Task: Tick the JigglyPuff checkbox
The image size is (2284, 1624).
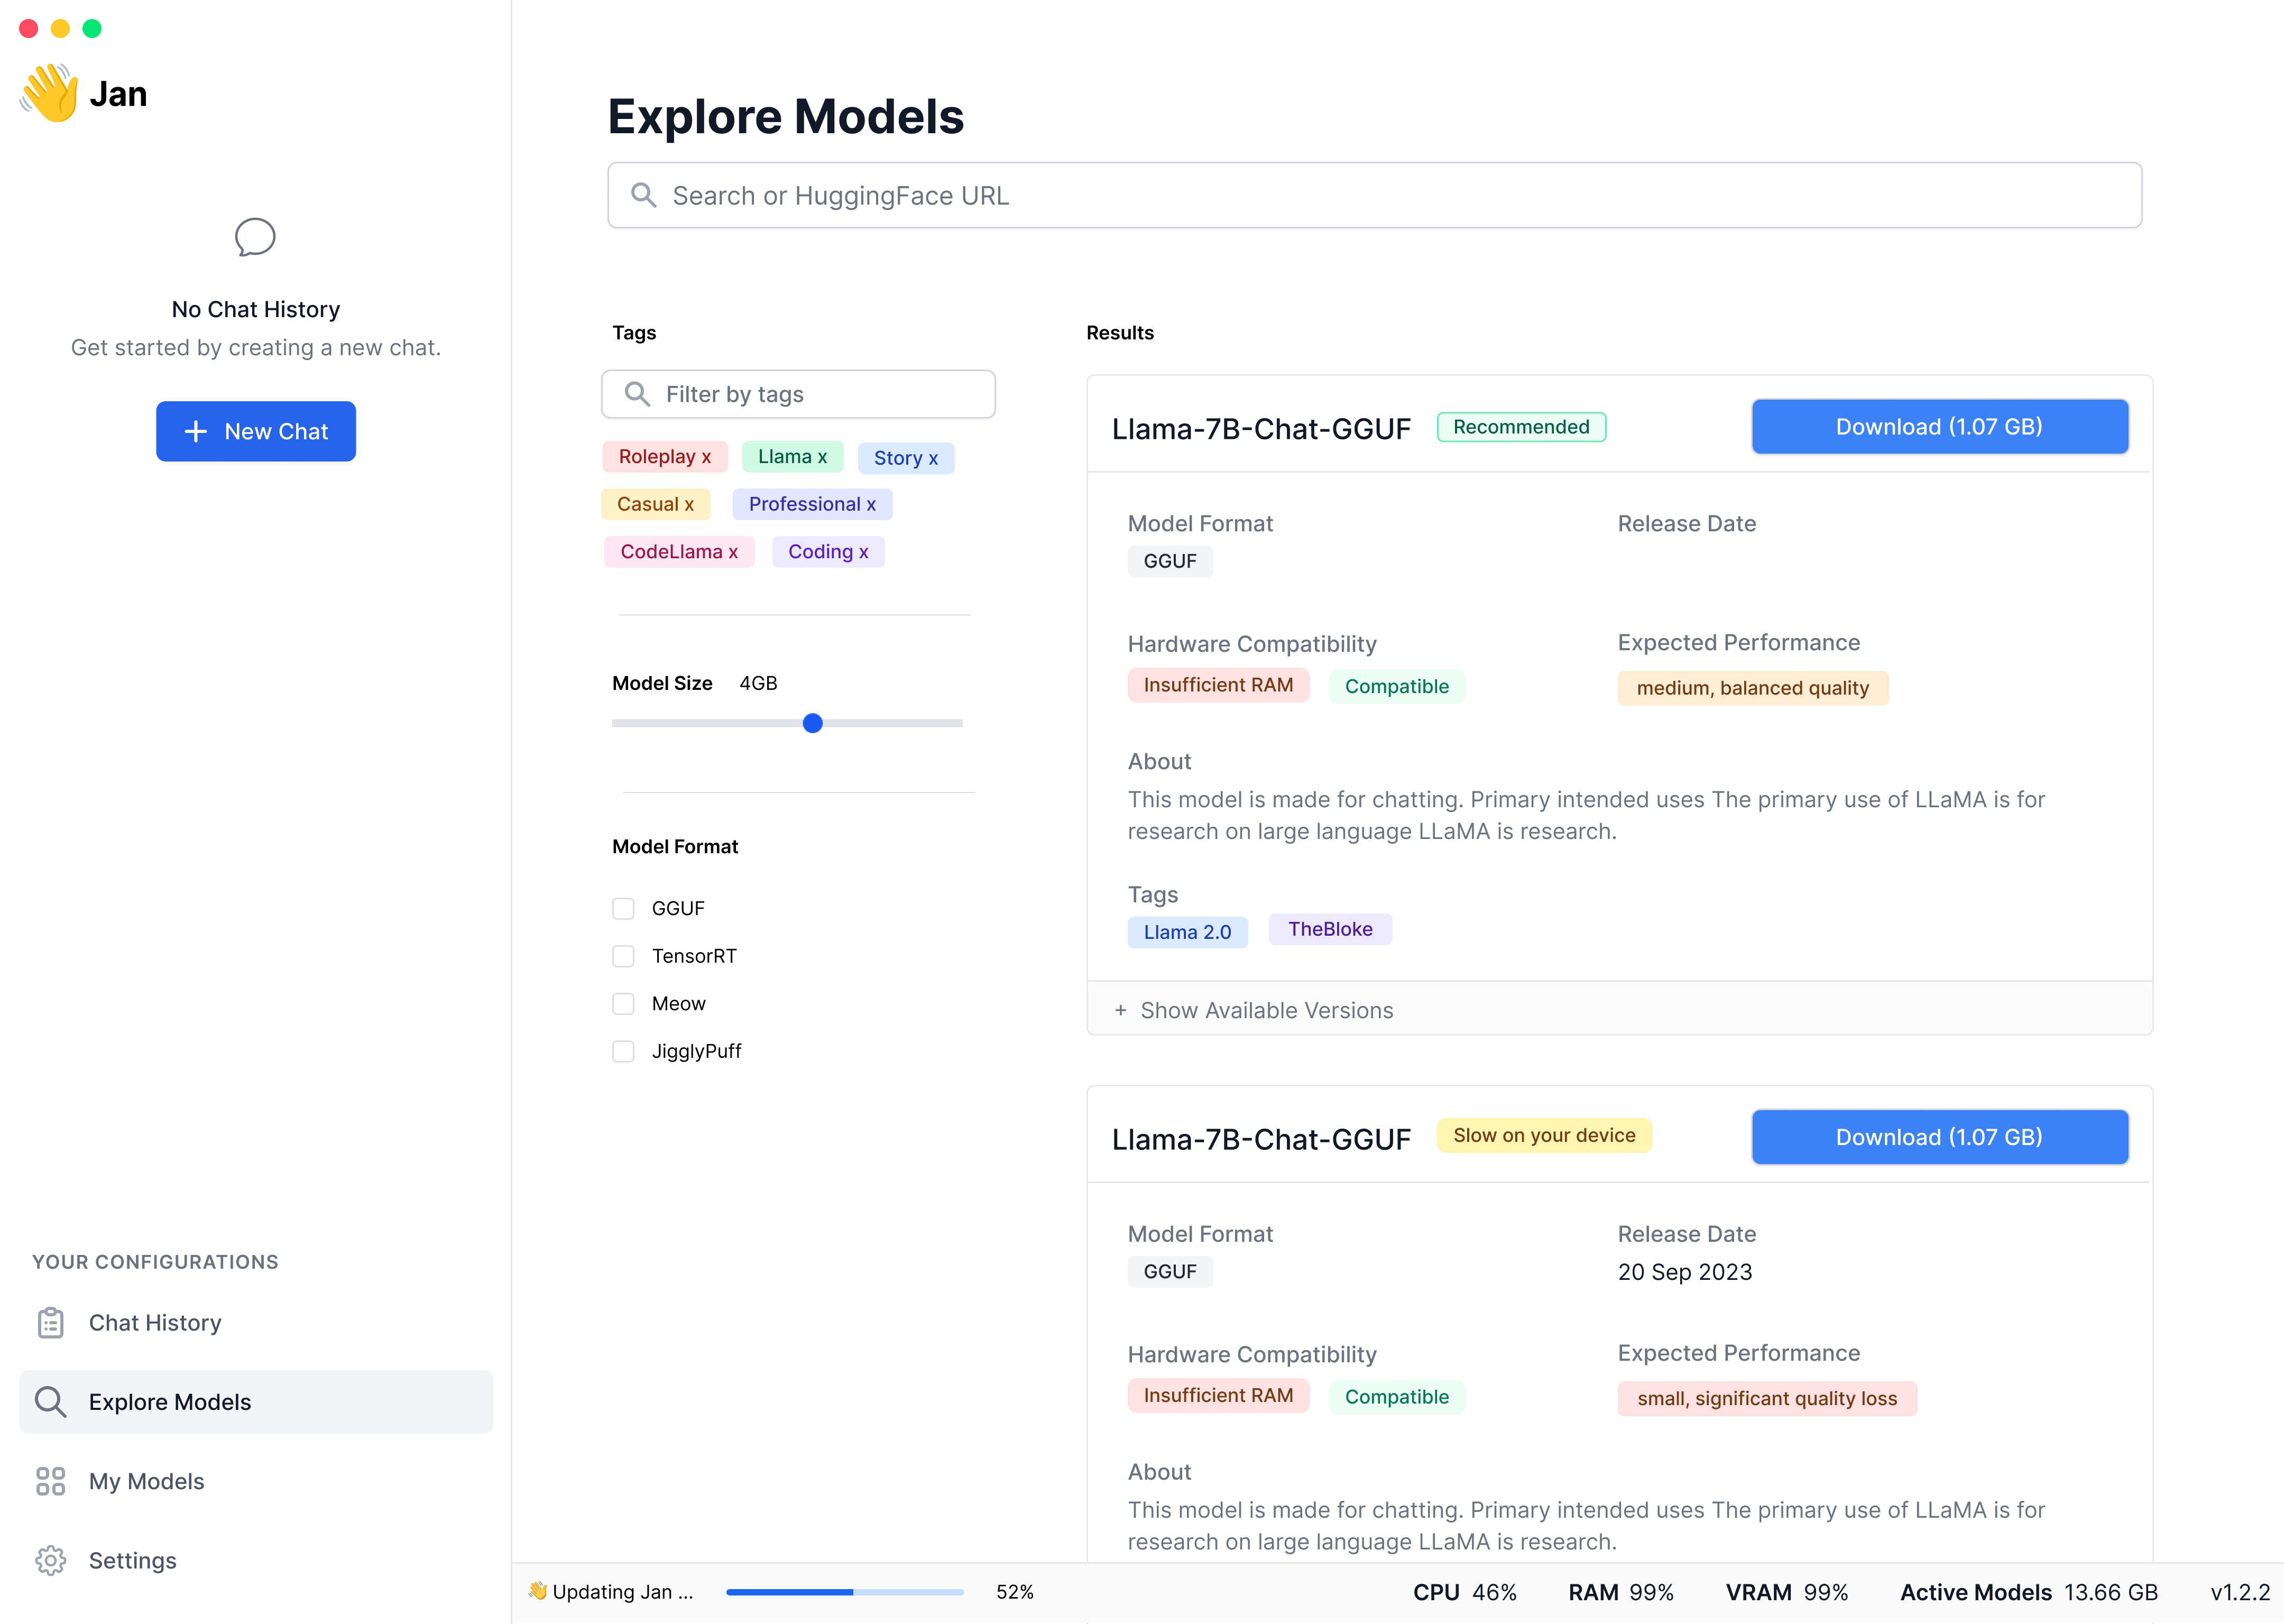Action: (x=623, y=1051)
